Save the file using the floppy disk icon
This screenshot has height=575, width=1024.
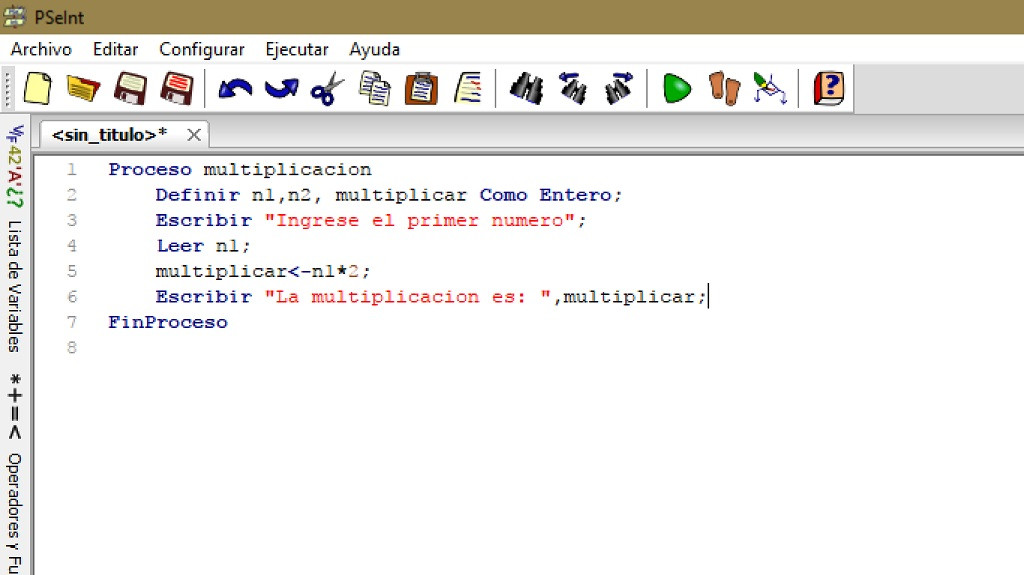click(x=130, y=88)
